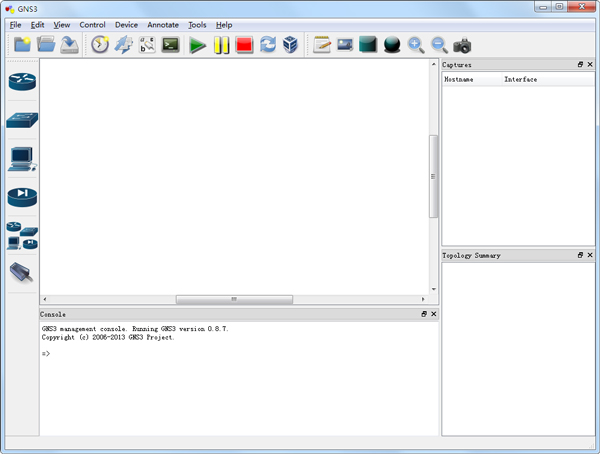
Task: Toggle hostname labels icon
Action: 147,45
